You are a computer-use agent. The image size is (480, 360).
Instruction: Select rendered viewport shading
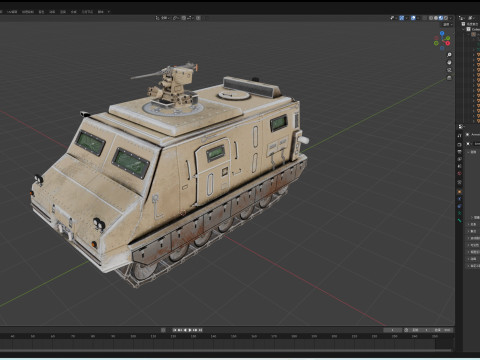click(446, 18)
